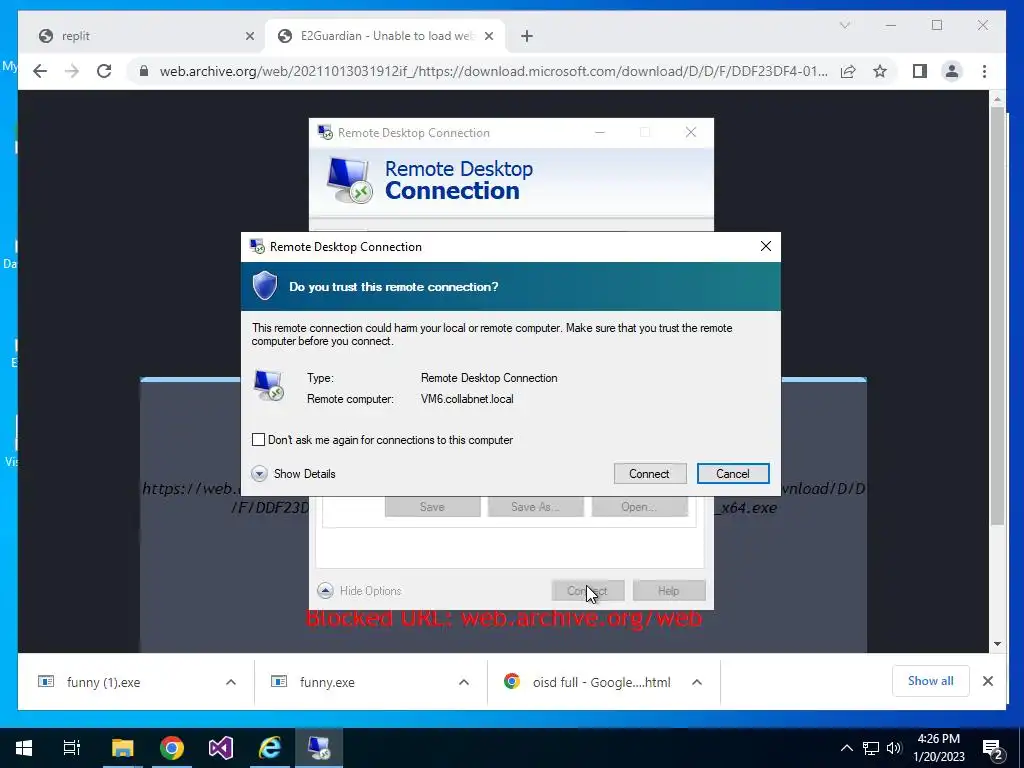Click Cancel in the trust dialog
1024x768 pixels.
pyautogui.click(x=733, y=473)
